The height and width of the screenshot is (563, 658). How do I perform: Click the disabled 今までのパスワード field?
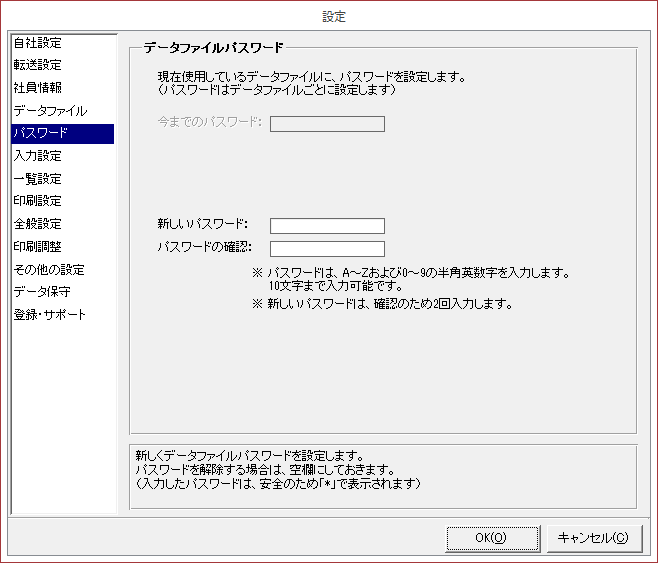click(x=327, y=124)
